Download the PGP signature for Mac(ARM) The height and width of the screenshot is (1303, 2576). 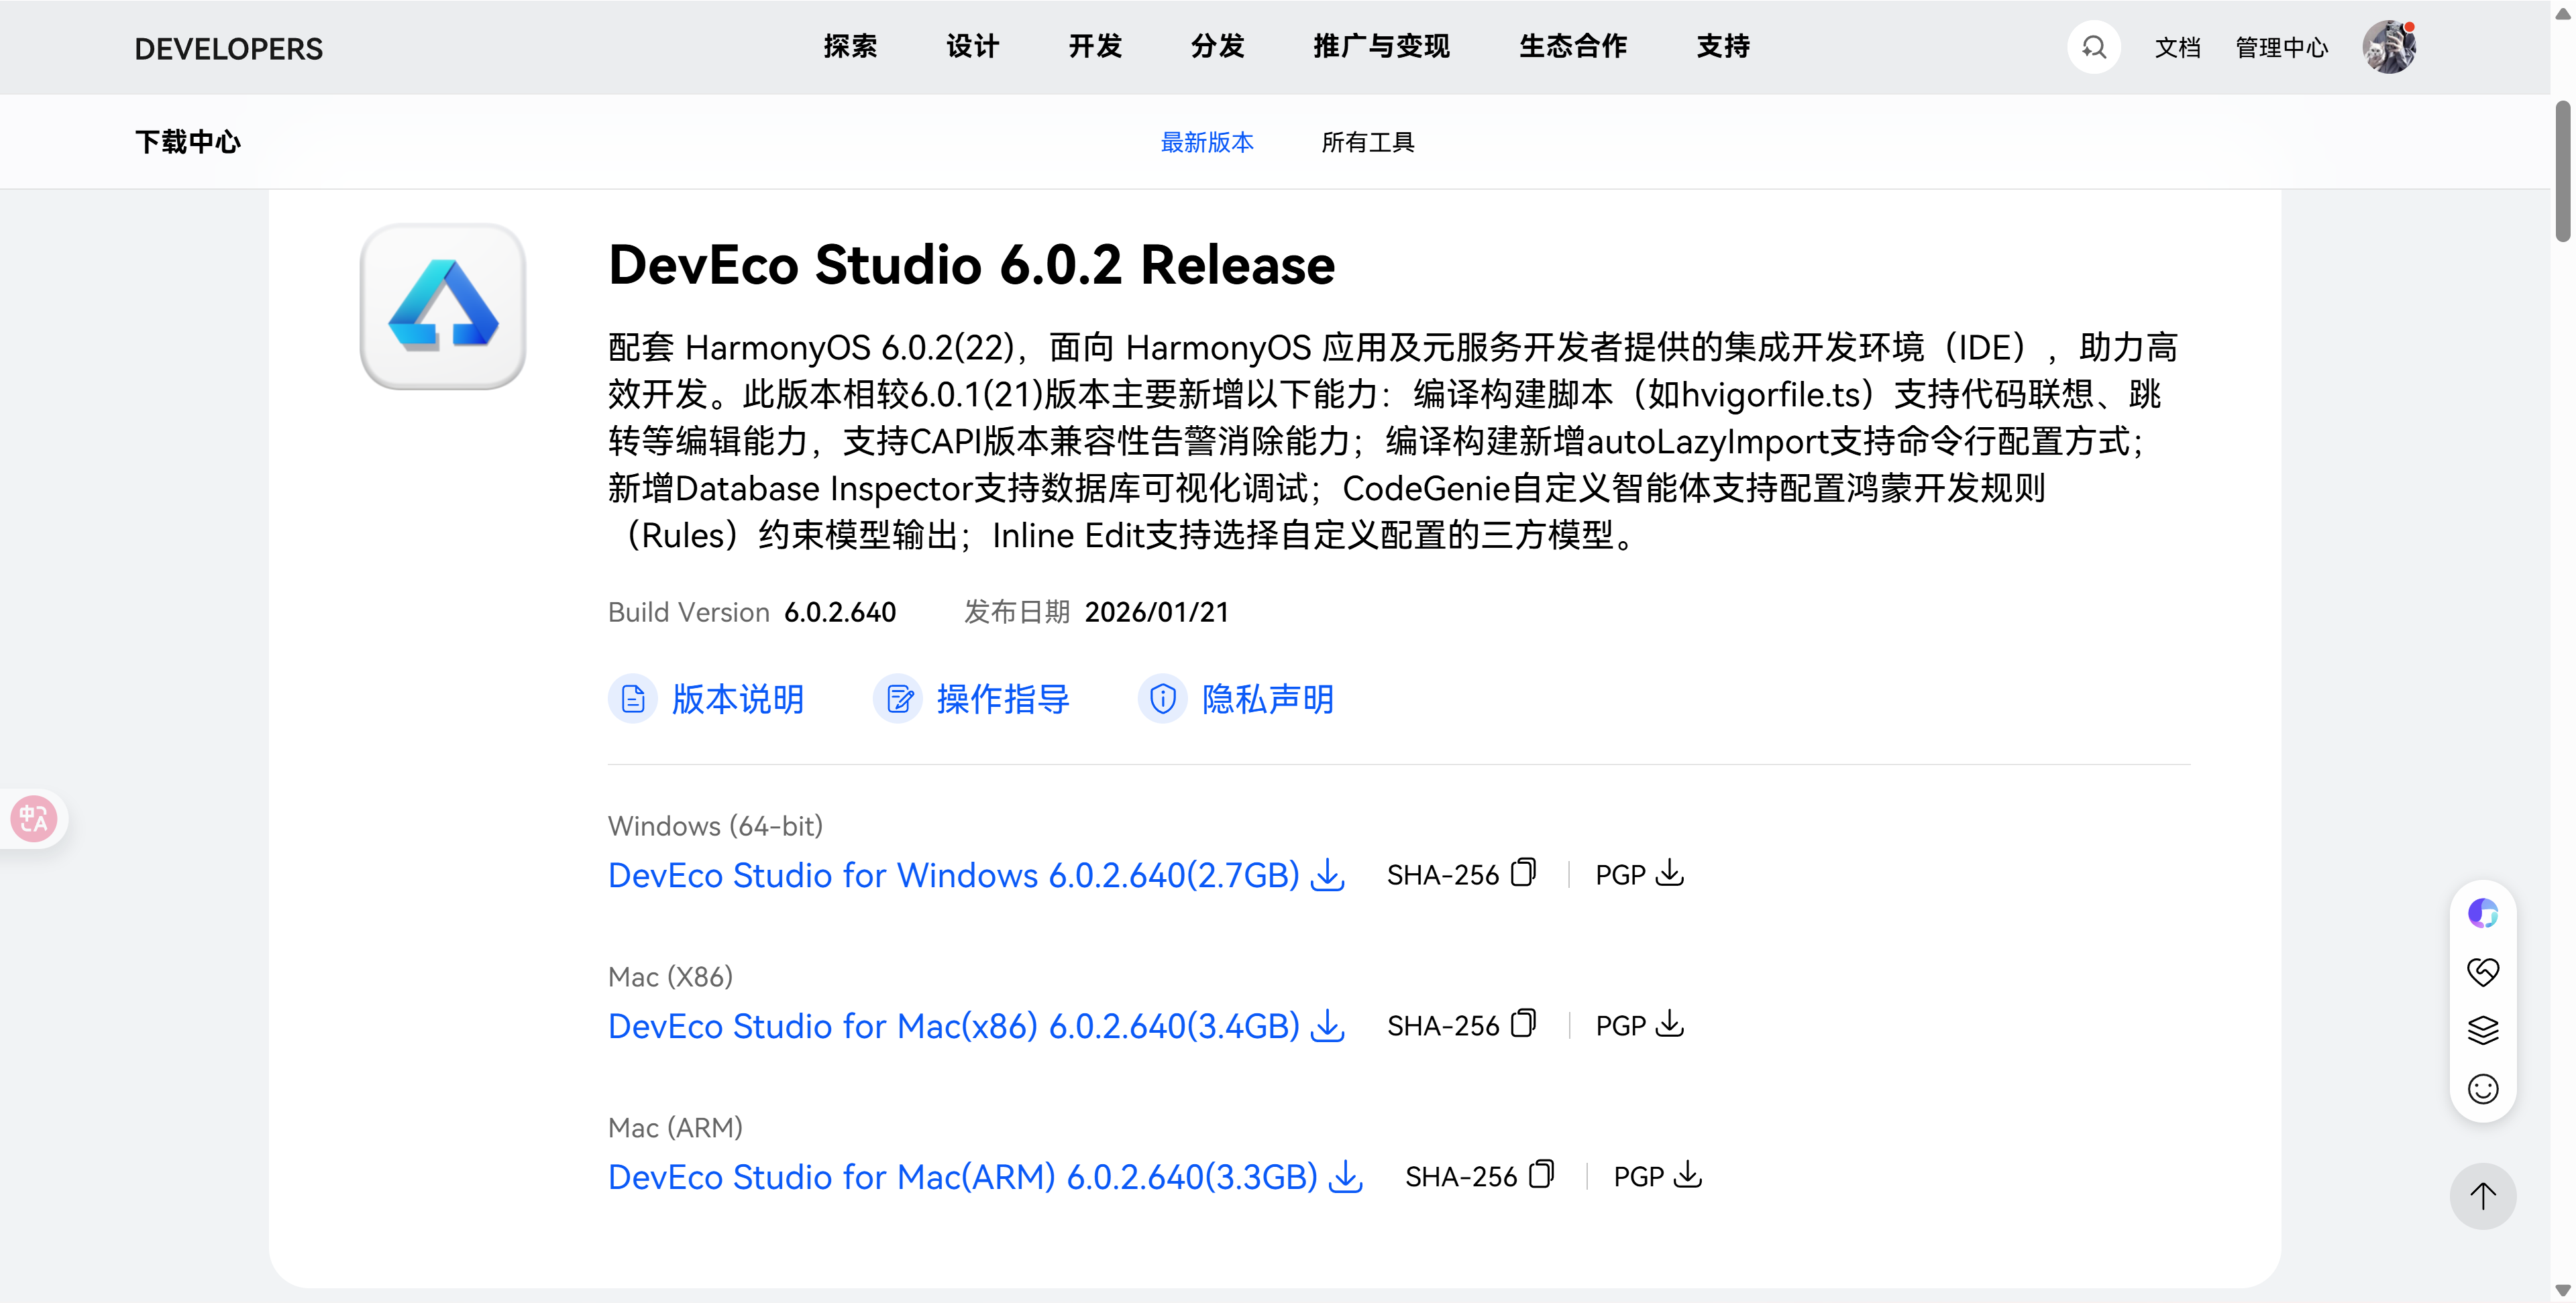point(1687,1175)
